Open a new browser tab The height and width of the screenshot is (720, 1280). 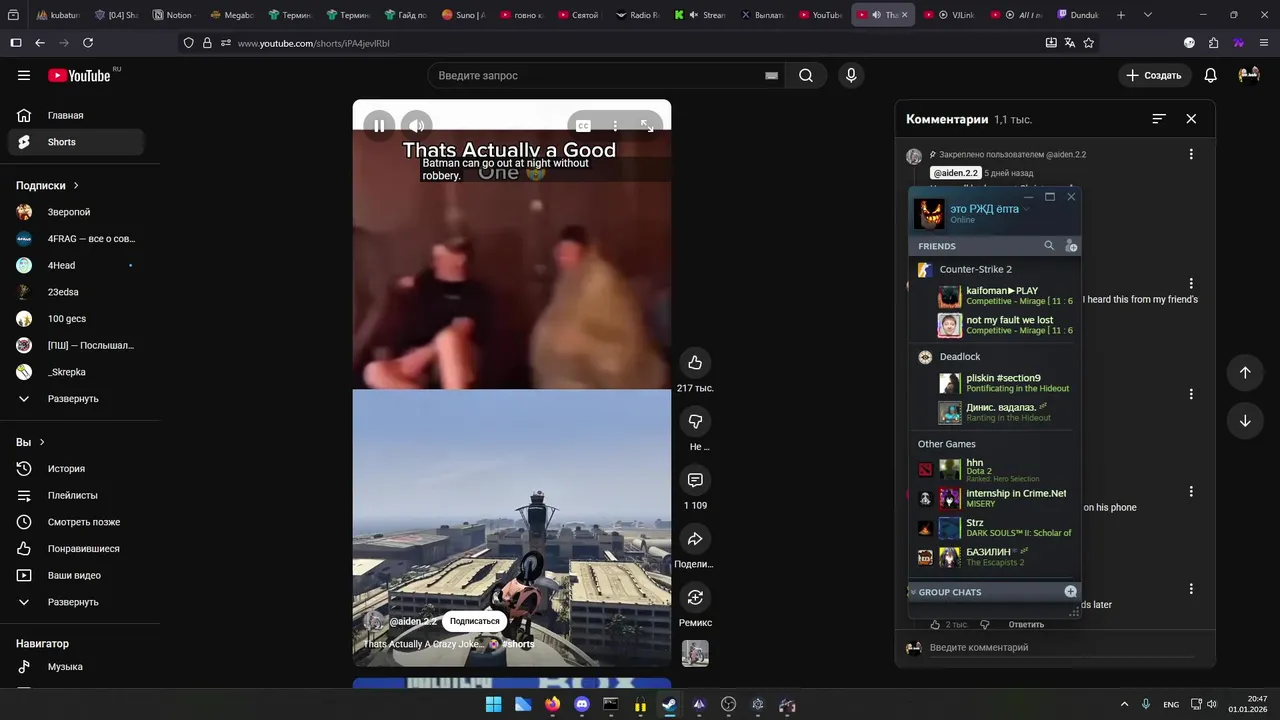point(1121,15)
